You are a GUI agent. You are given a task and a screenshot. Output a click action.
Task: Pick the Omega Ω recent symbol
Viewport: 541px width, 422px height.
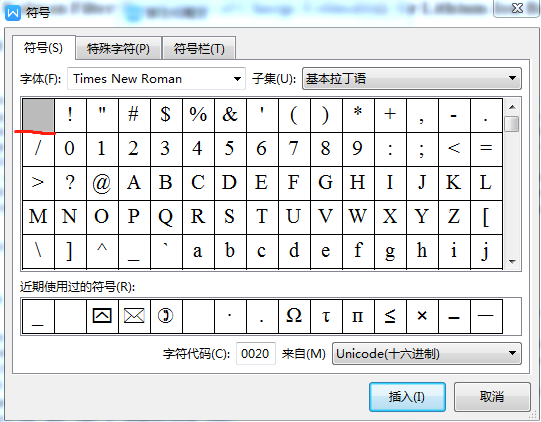pyautogui.click(x=294, y=316)
